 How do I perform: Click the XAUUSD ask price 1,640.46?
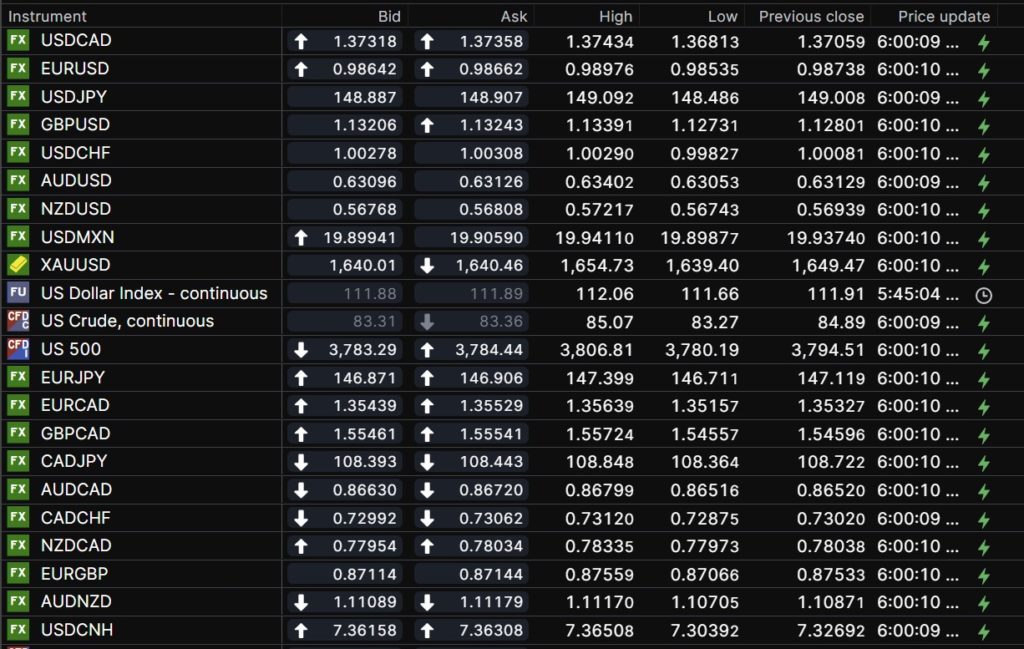[x=490, y=265]
